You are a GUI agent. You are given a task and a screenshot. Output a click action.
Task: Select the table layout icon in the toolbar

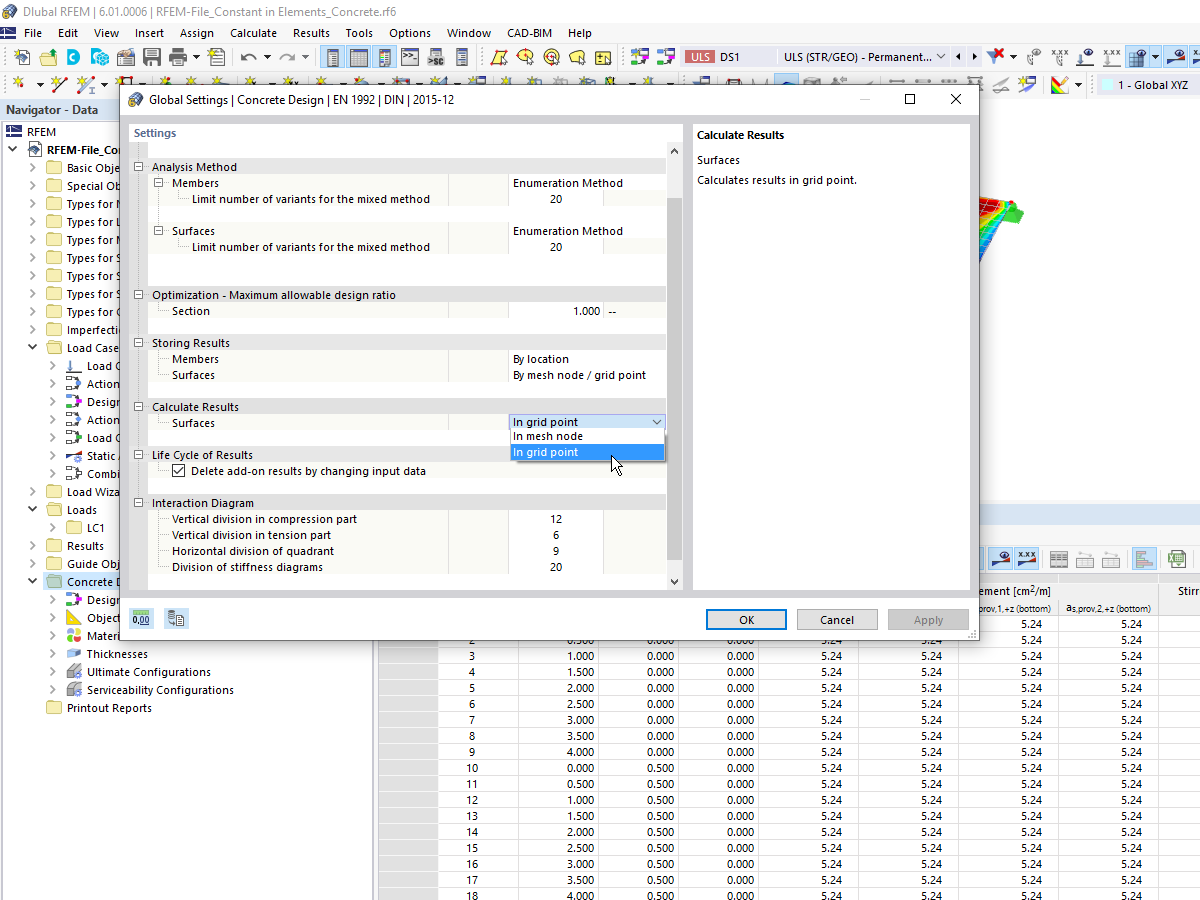pos(357,58)
